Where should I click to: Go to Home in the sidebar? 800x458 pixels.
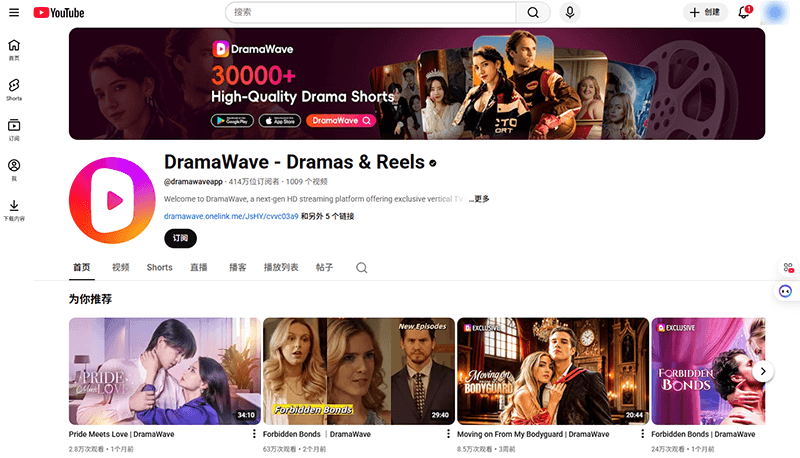click(14, 50)
